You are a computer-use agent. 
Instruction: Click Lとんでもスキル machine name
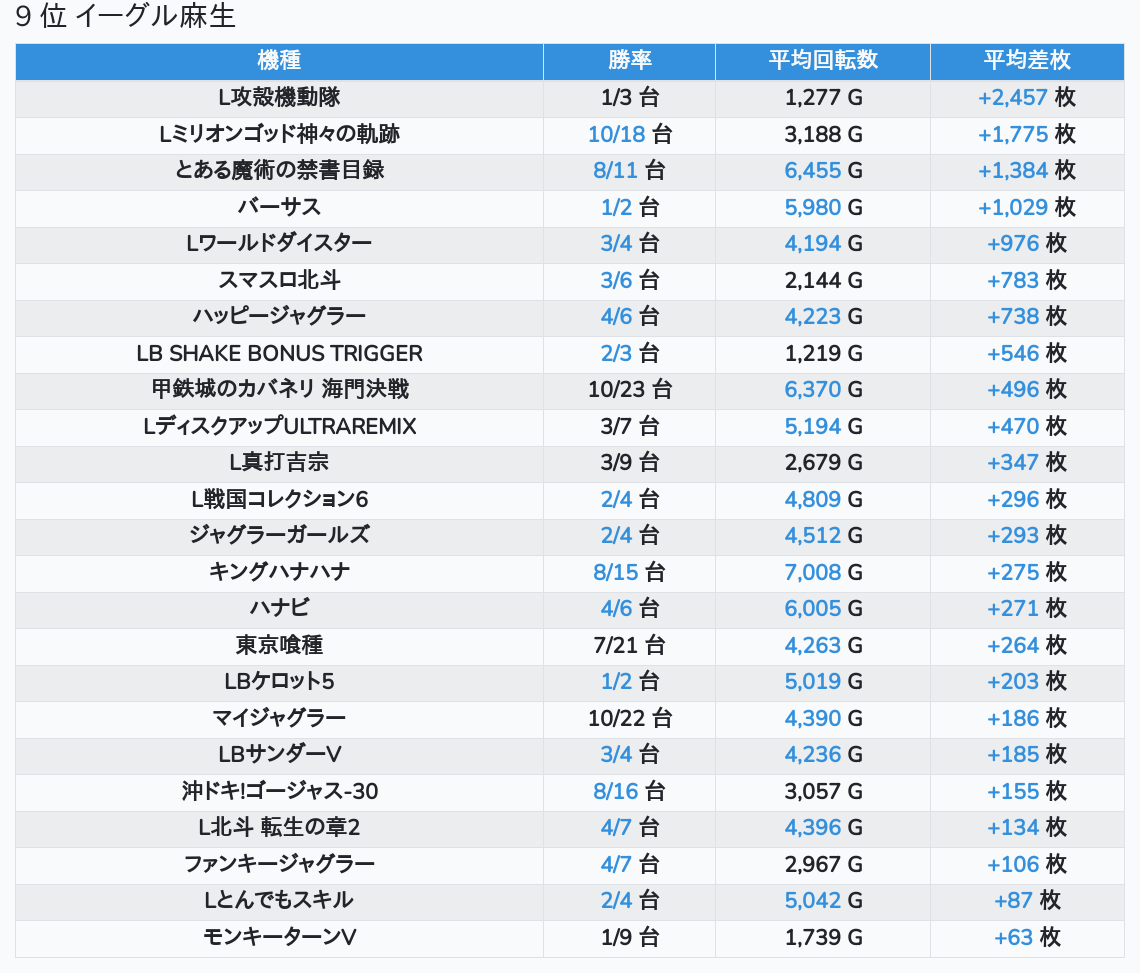pos(279,901)
